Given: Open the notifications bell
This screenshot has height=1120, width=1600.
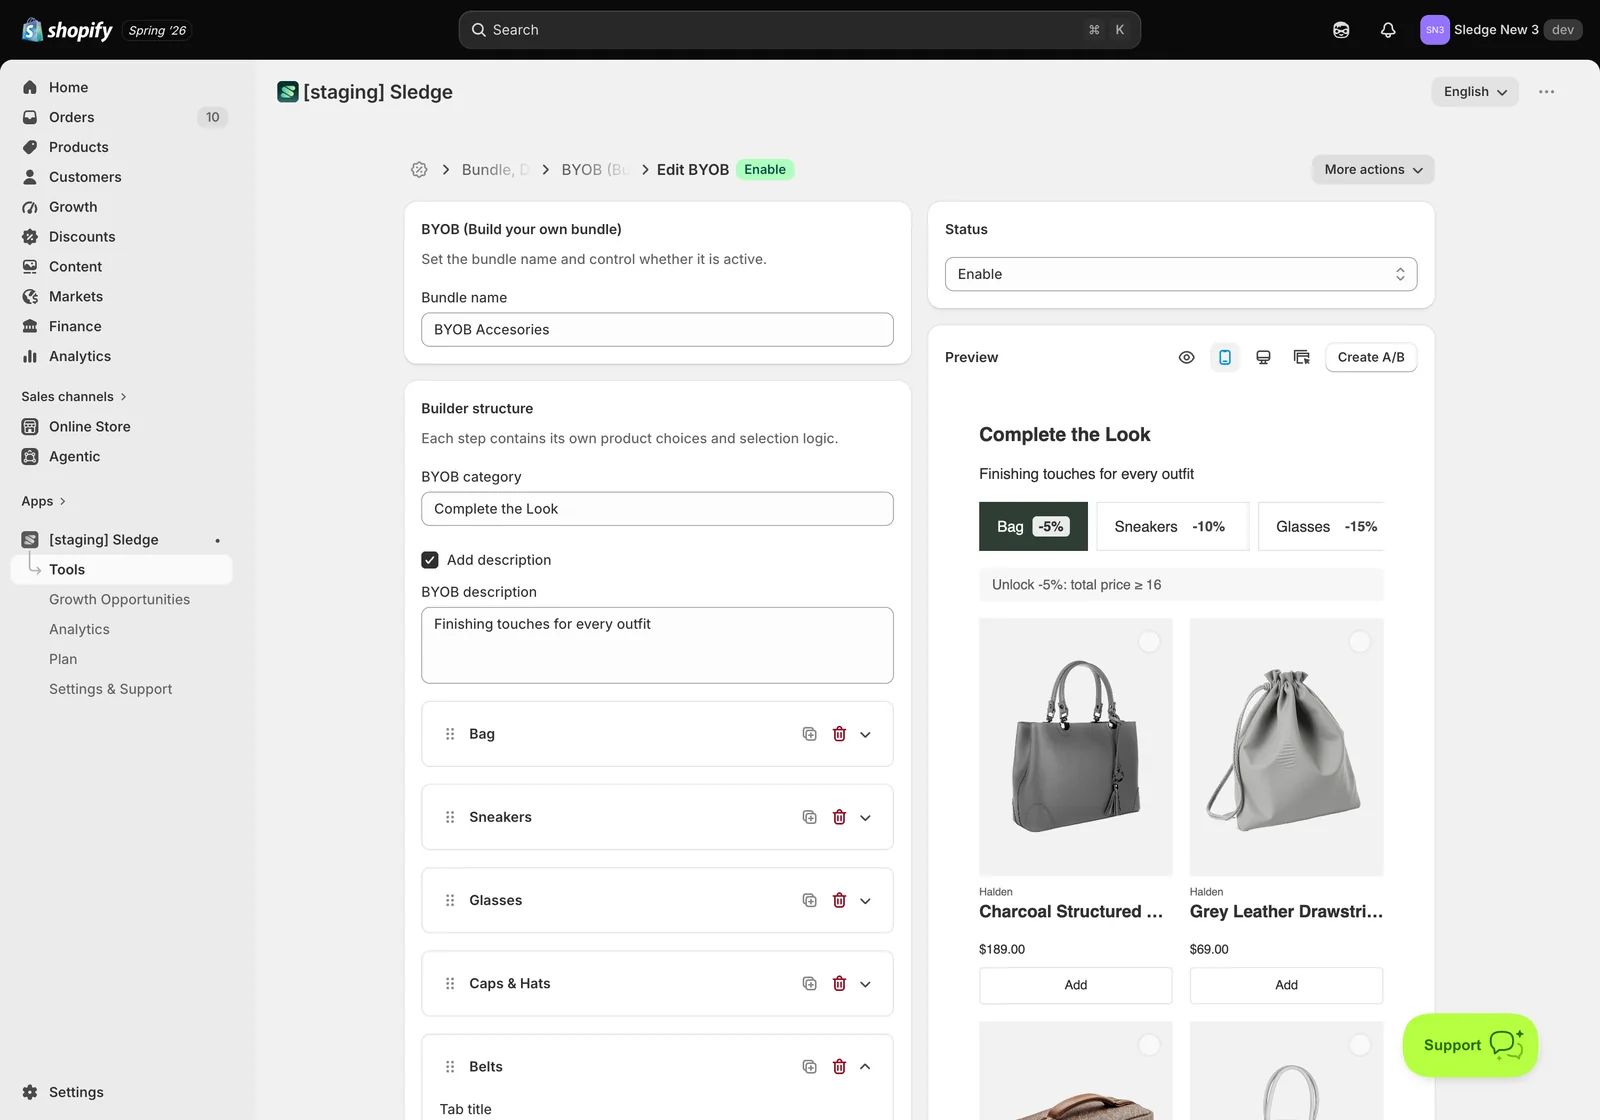Looking at the screenshot, I should click(1388, 30).
